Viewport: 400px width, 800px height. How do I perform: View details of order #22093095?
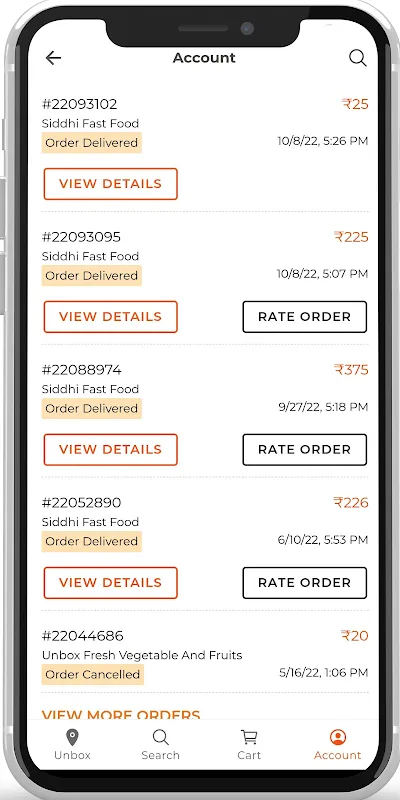pyautogui.click(x=111, y=317)
